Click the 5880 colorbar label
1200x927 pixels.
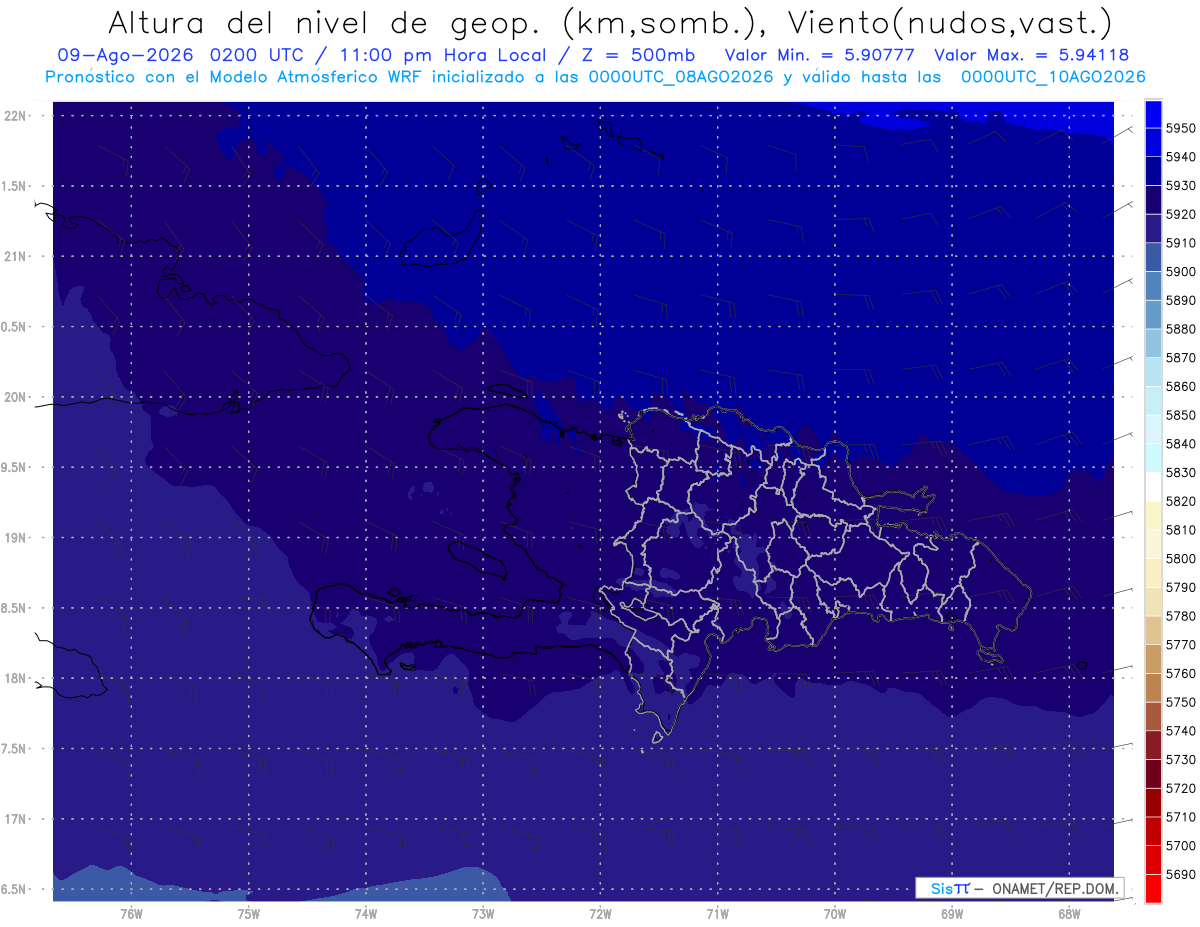click(1181, 329)
